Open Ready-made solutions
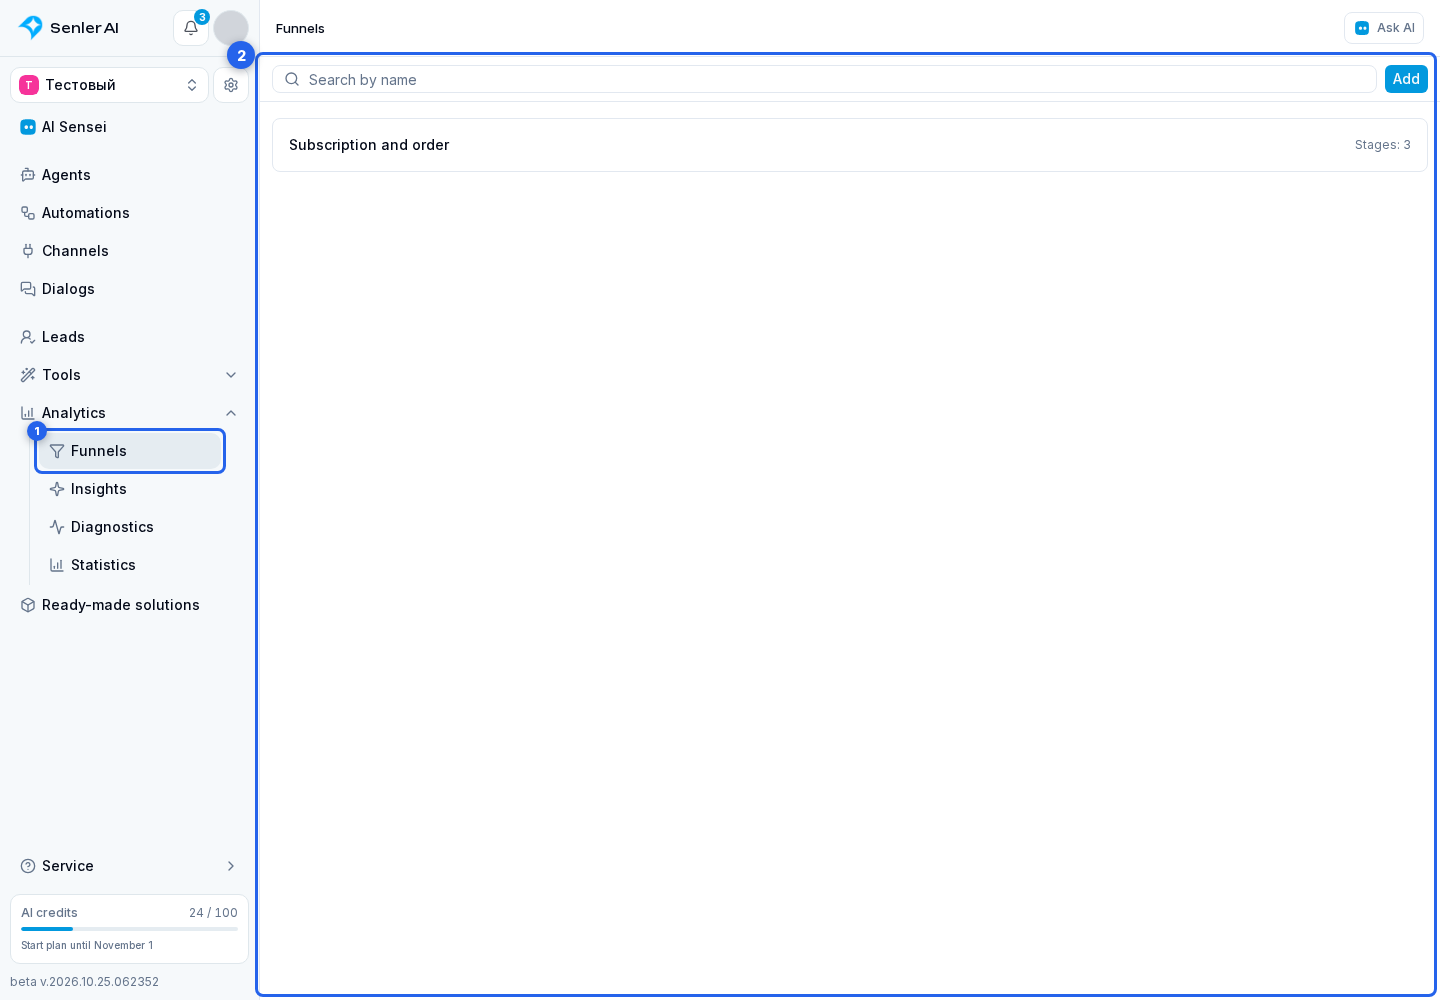This screenshot has height=1000, width=1440. point(129,605)
